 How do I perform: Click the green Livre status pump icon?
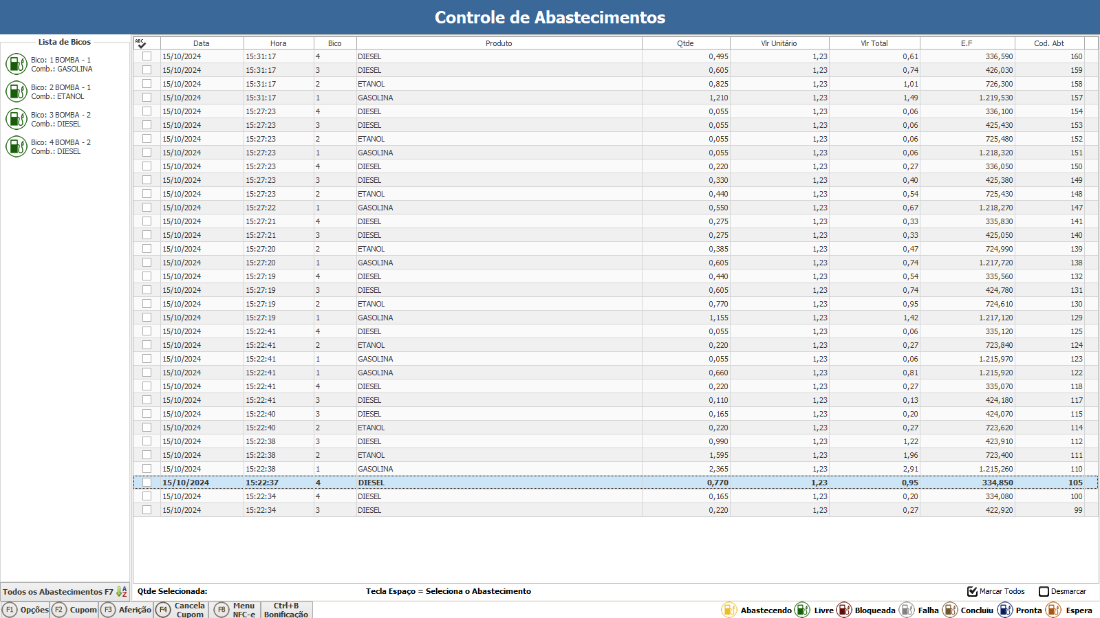click(802, 610)
